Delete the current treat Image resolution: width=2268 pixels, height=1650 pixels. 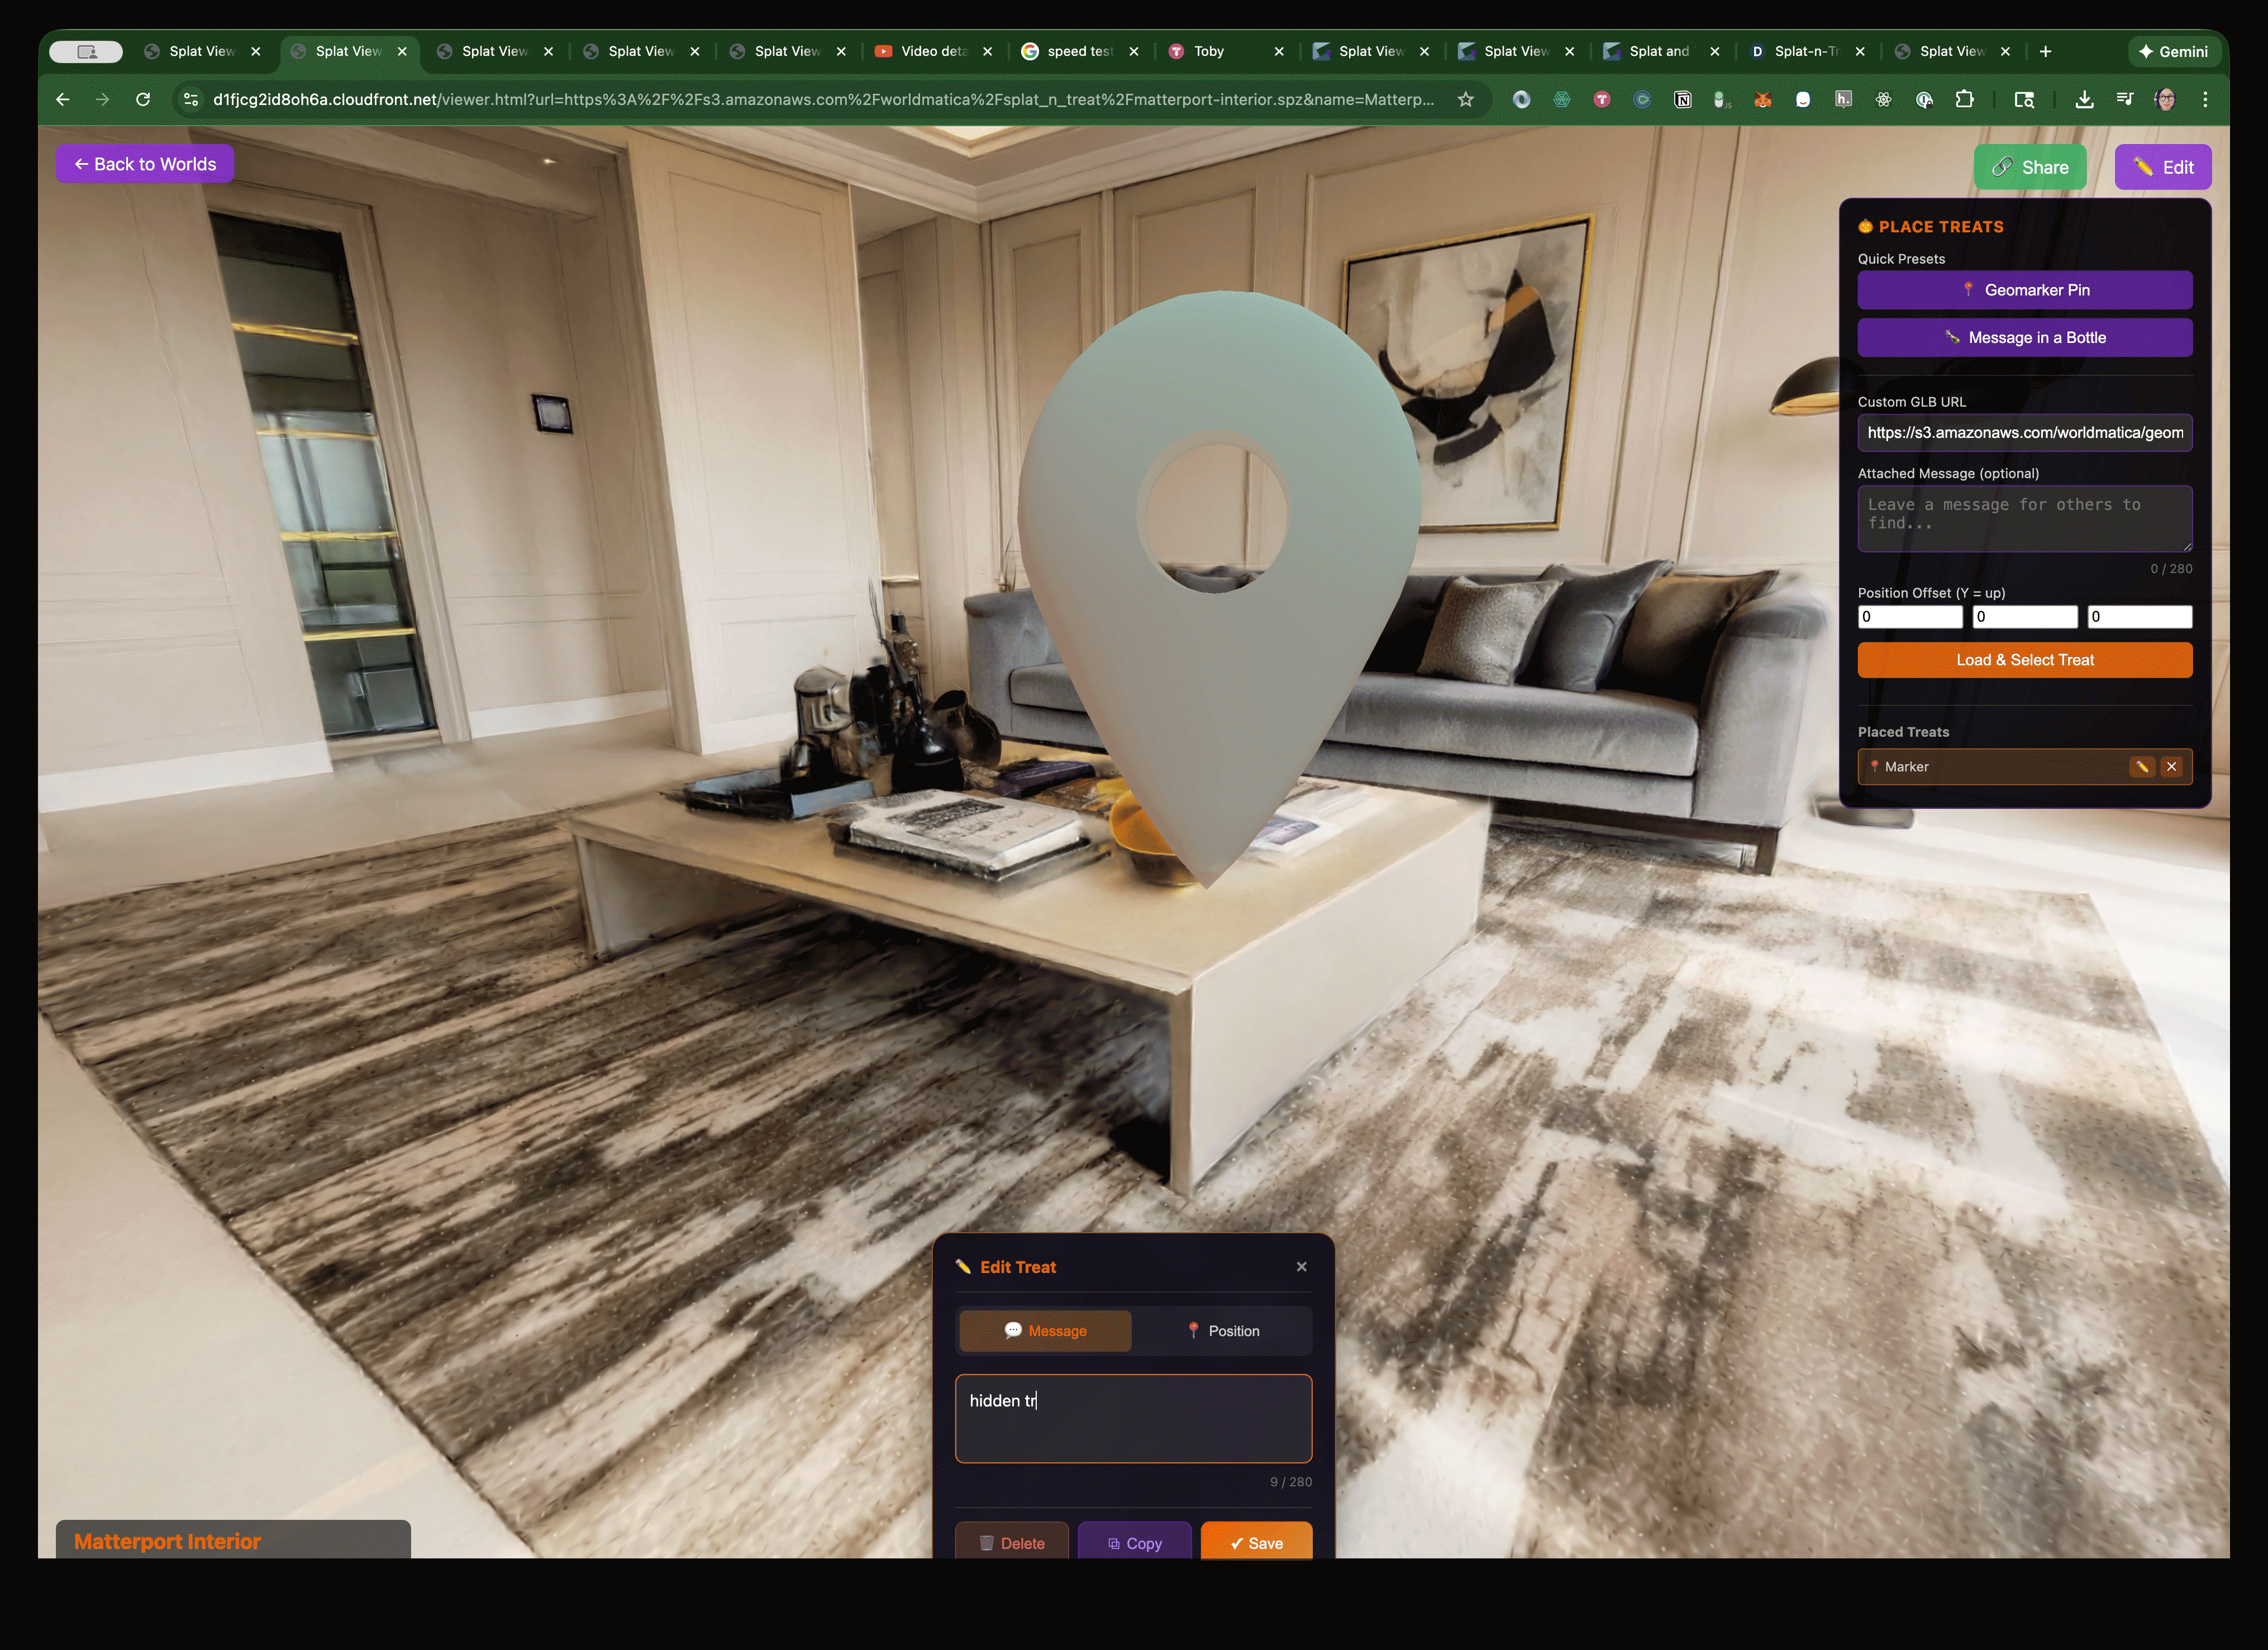[x=1011, y=1543]
